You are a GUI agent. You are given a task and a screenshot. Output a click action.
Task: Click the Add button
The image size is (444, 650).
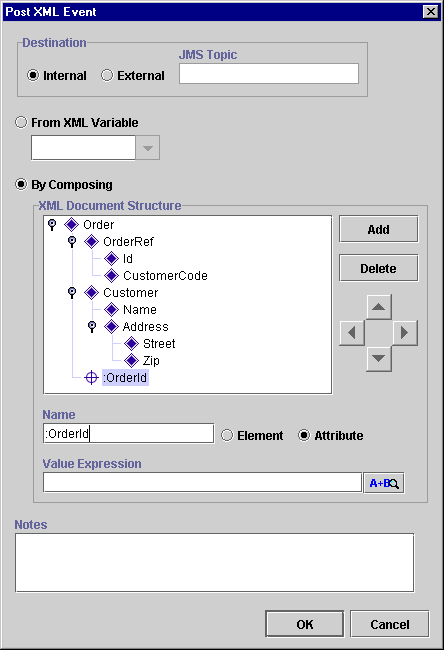pos(378,229)
